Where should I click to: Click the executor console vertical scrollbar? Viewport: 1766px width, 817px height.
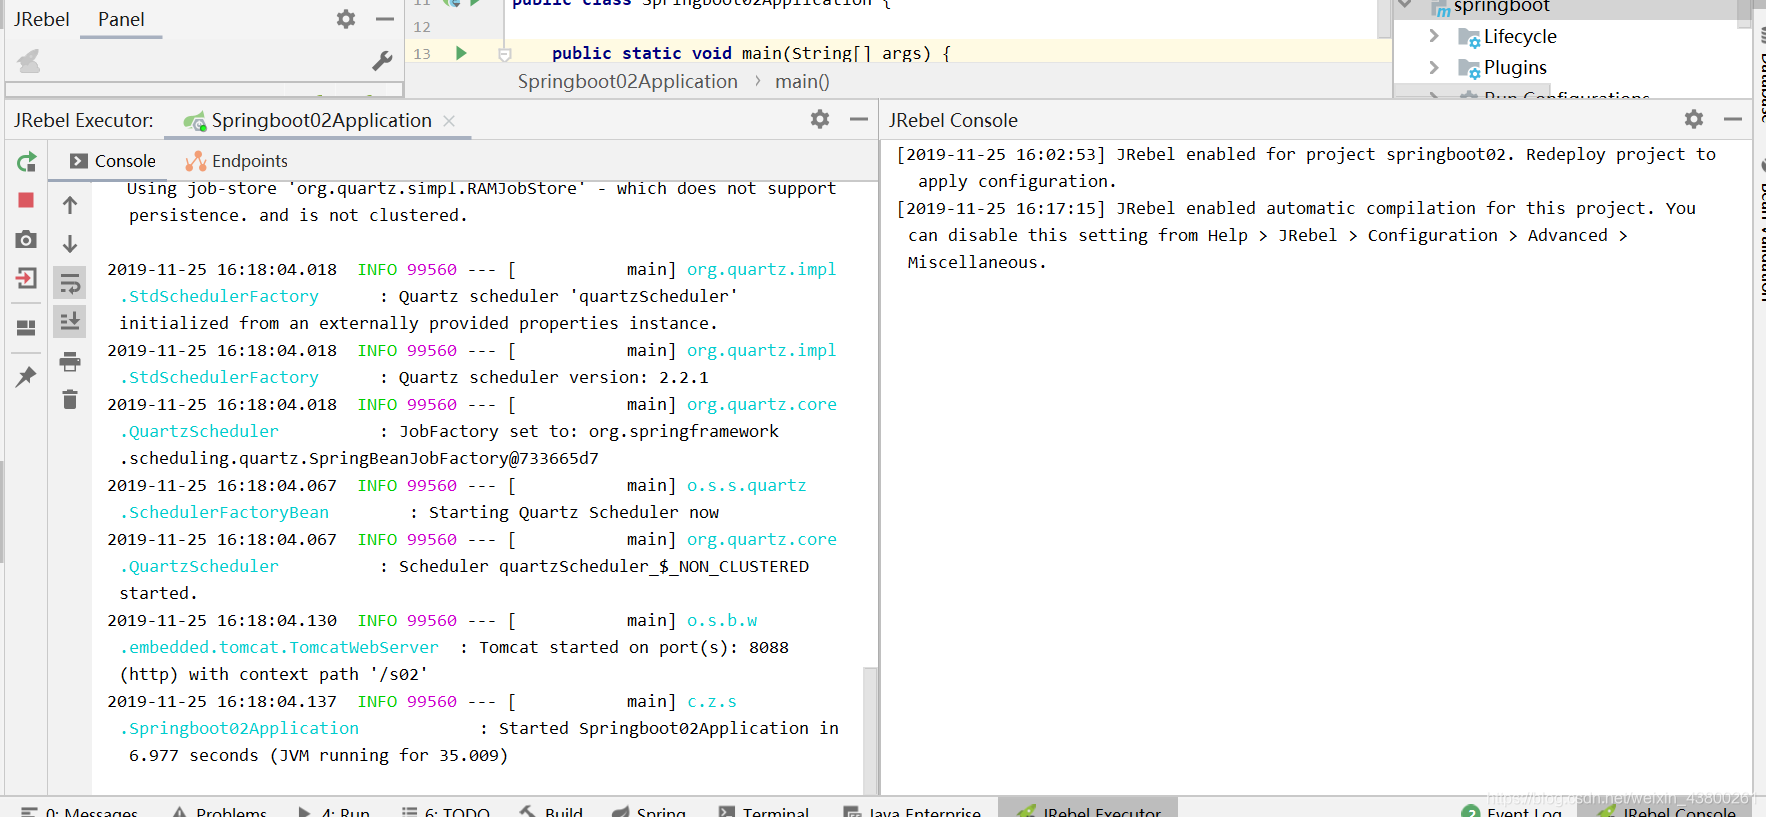[870, 730]
